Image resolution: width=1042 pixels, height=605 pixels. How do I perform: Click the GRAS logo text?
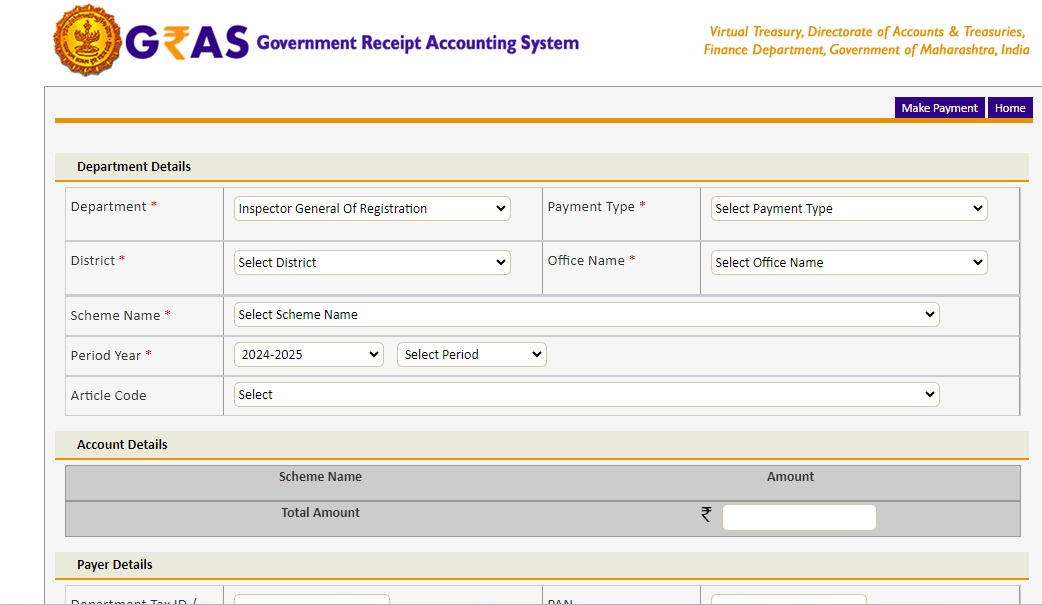click(187, 43)
